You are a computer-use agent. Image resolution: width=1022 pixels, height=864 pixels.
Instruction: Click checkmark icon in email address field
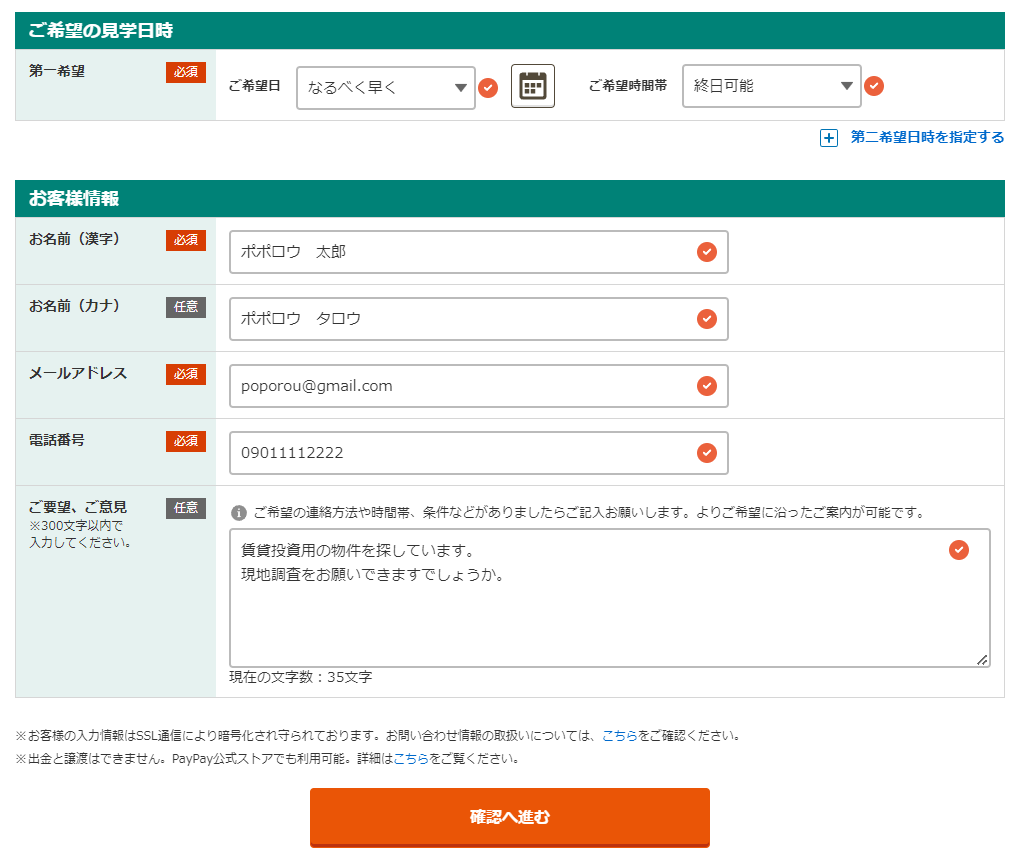707,386
